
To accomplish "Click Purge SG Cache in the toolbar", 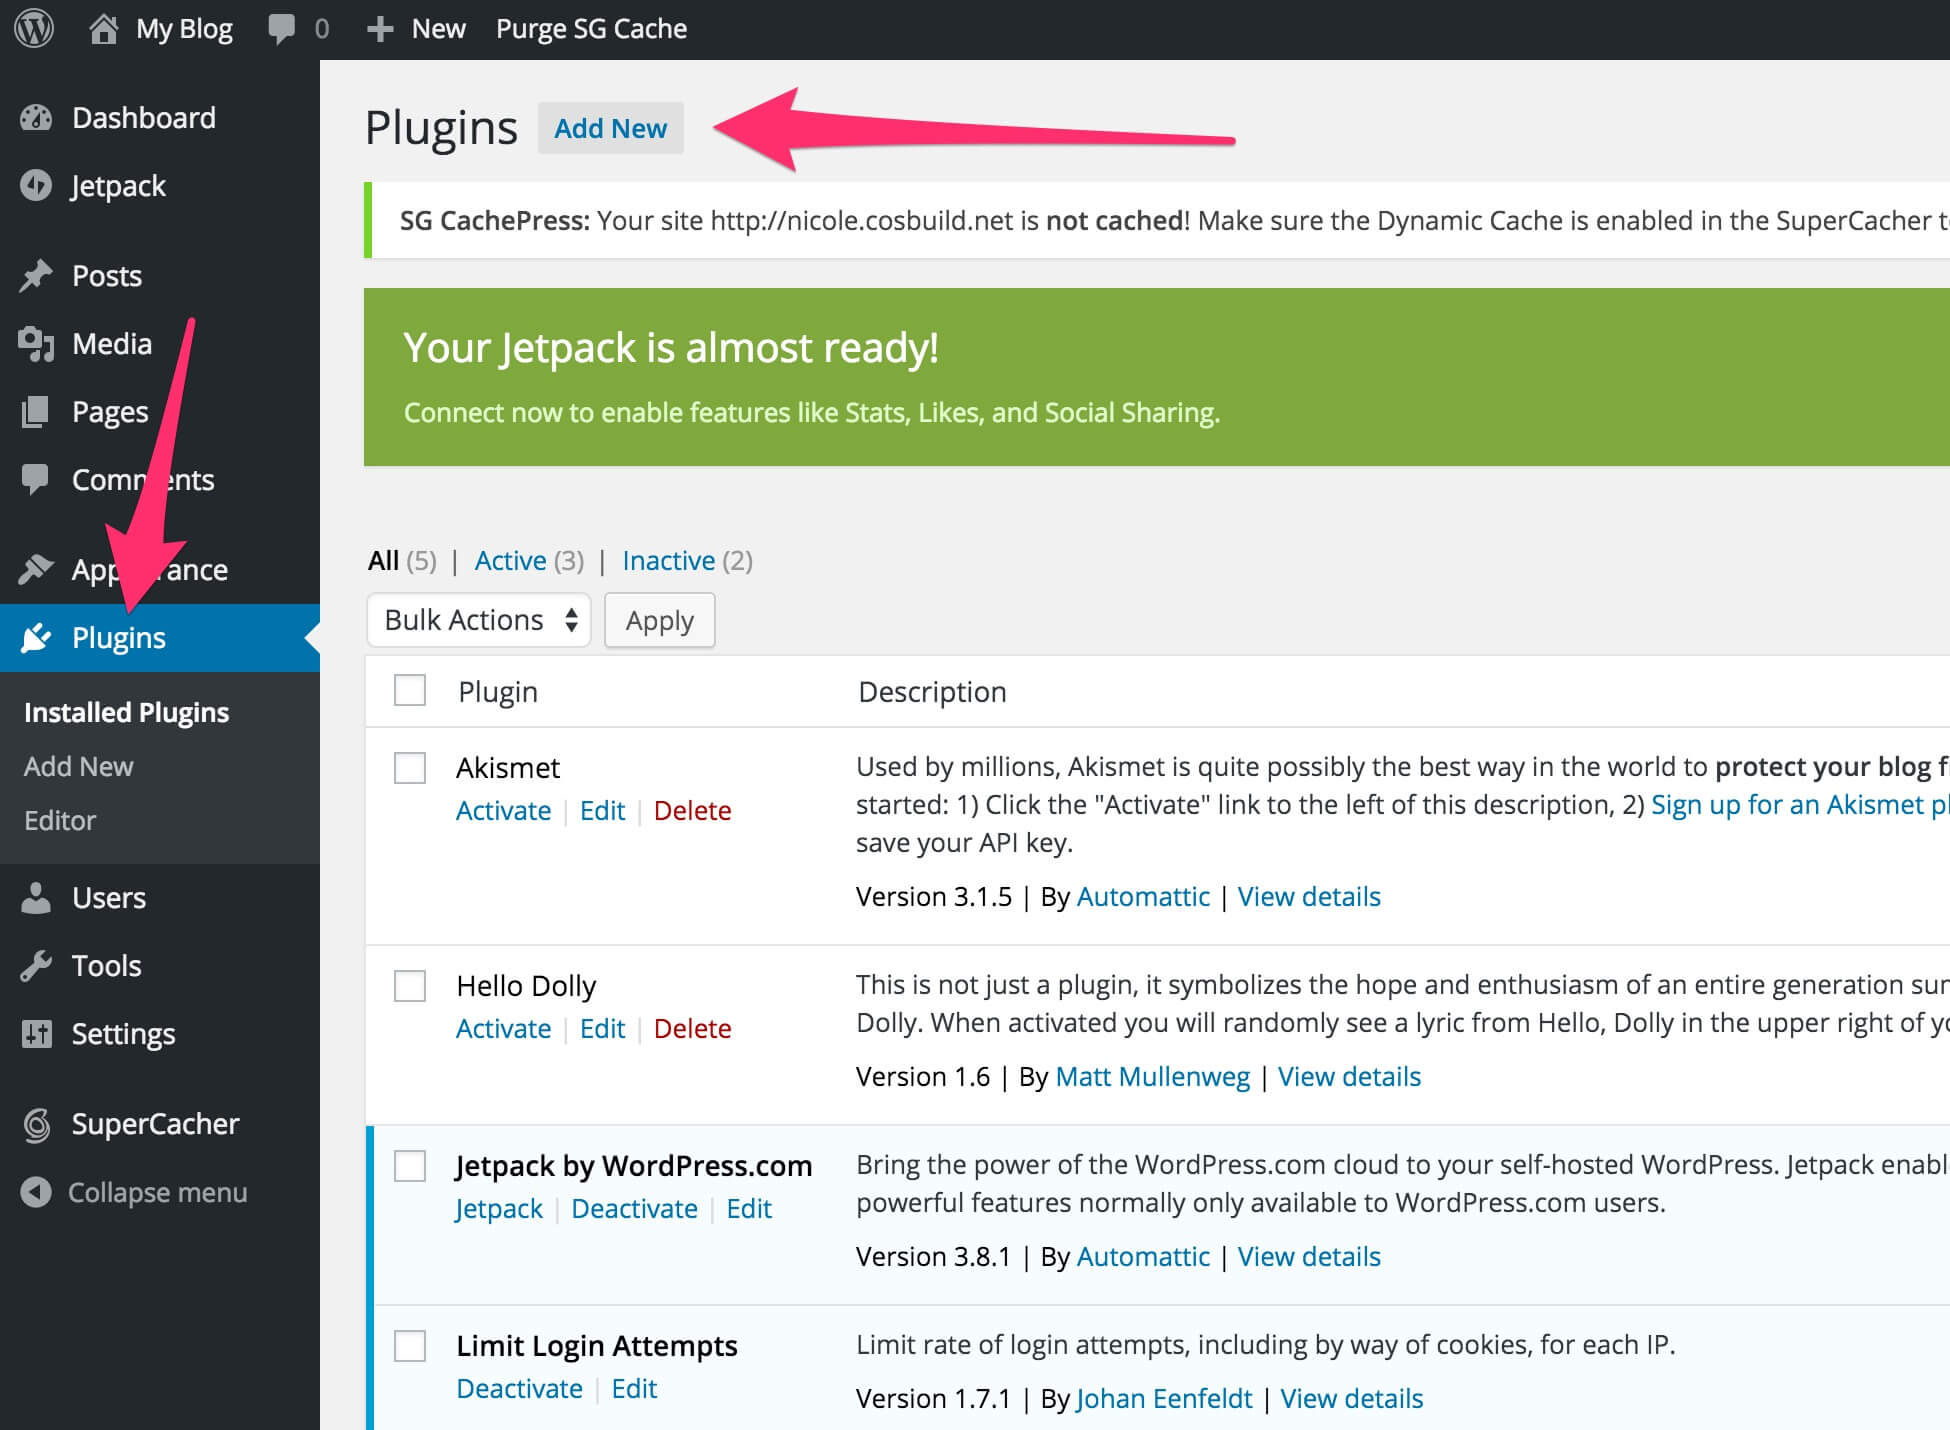I will [591, 28].
